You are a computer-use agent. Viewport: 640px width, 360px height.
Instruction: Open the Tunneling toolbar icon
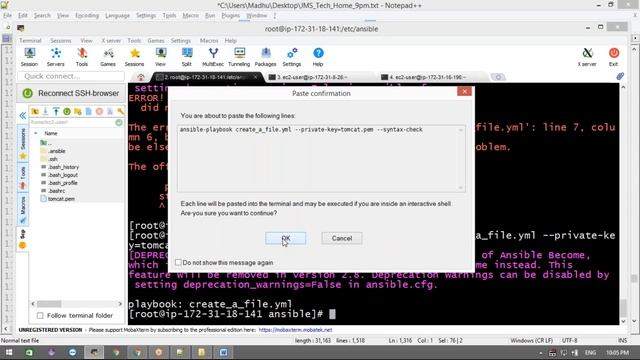[x=239, y=57]
